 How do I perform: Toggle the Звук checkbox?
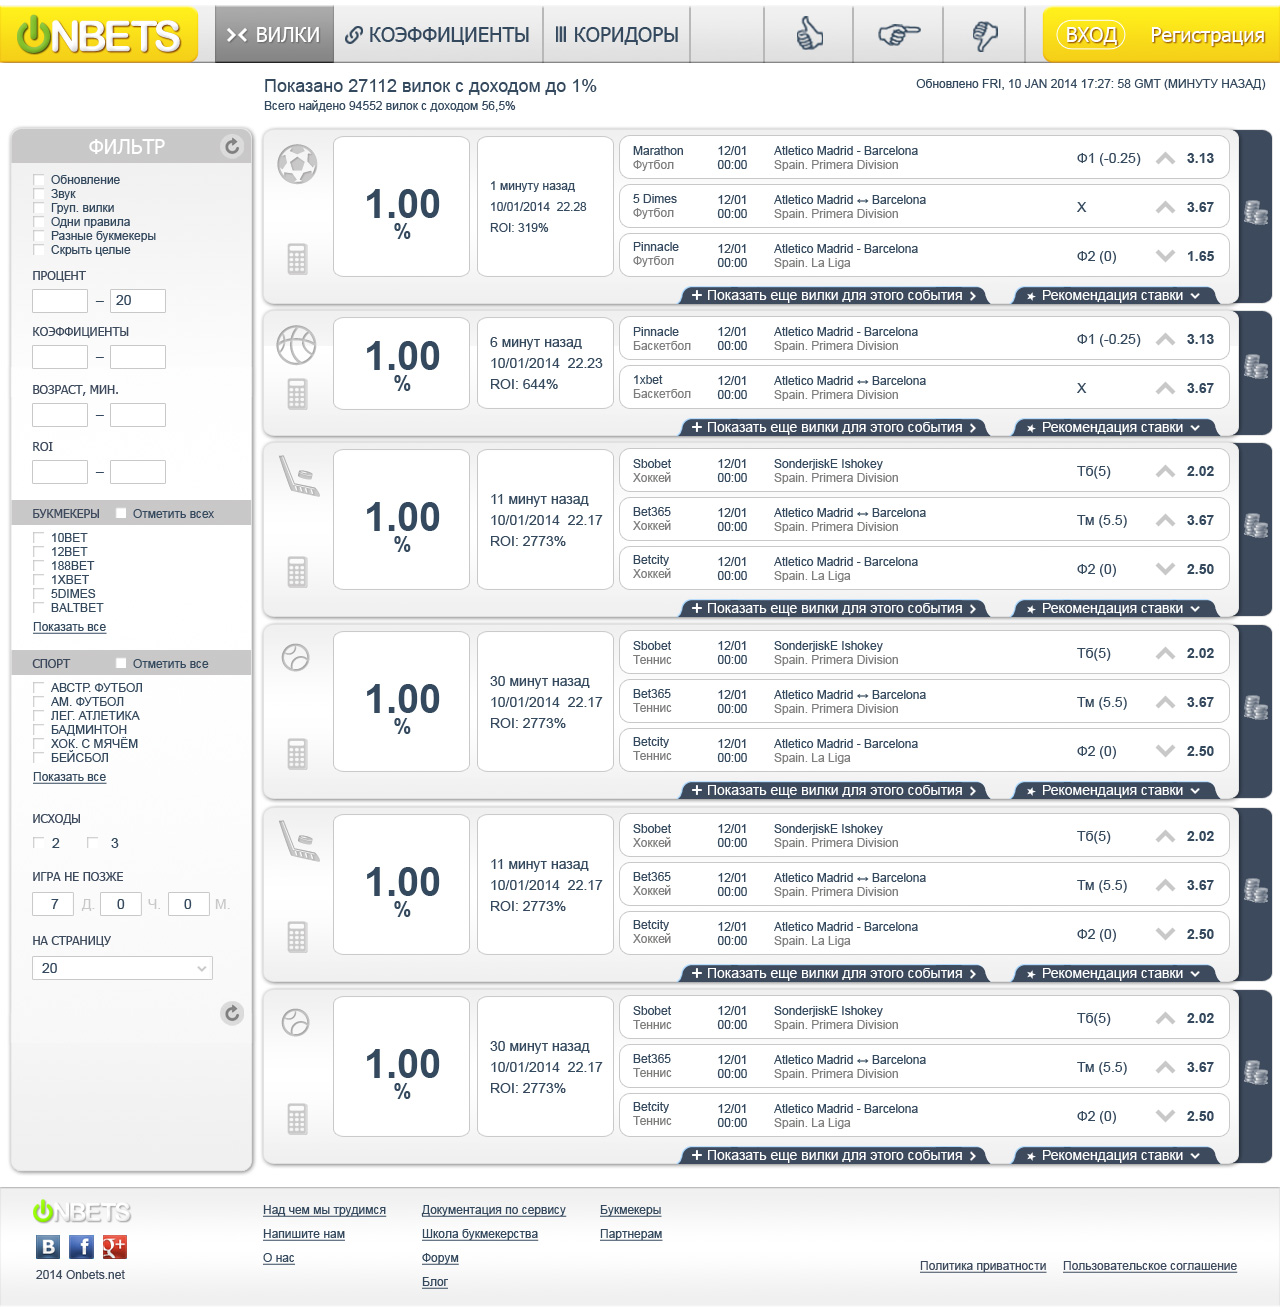[39, 194]
